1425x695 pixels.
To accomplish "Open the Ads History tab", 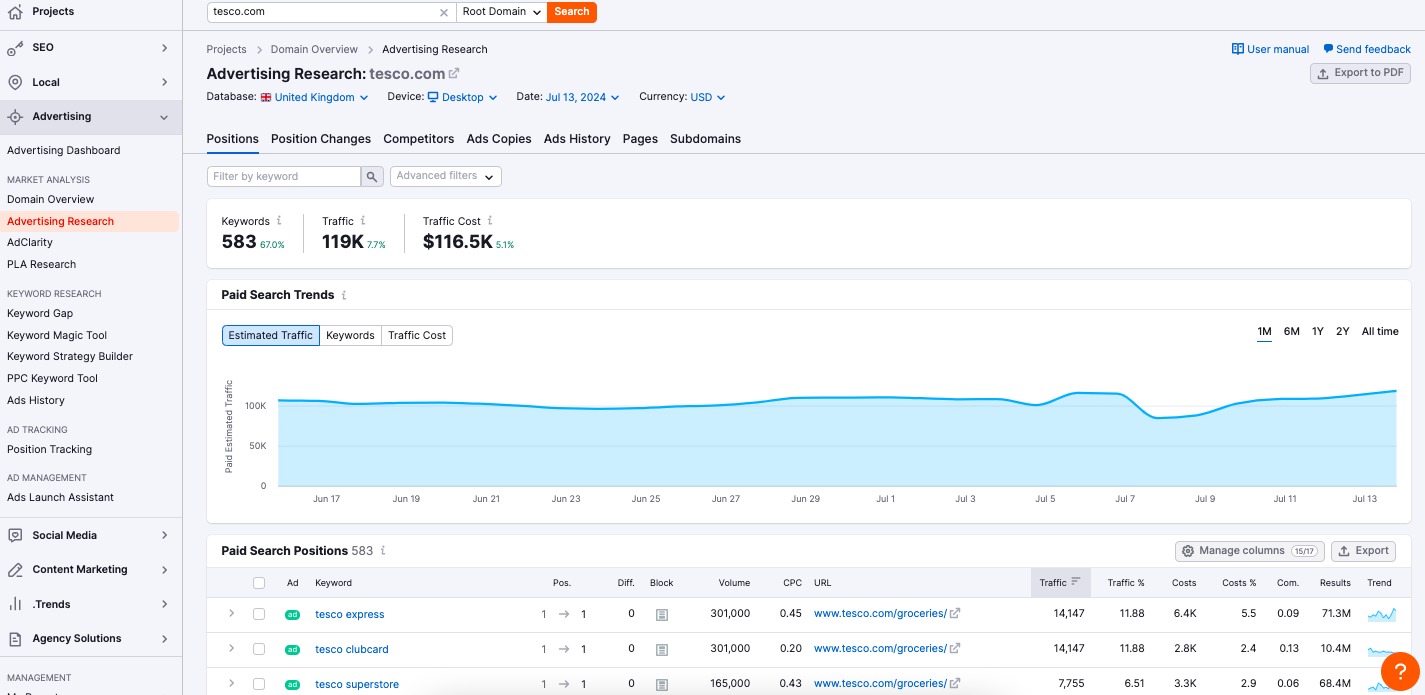I will point(577,139).
